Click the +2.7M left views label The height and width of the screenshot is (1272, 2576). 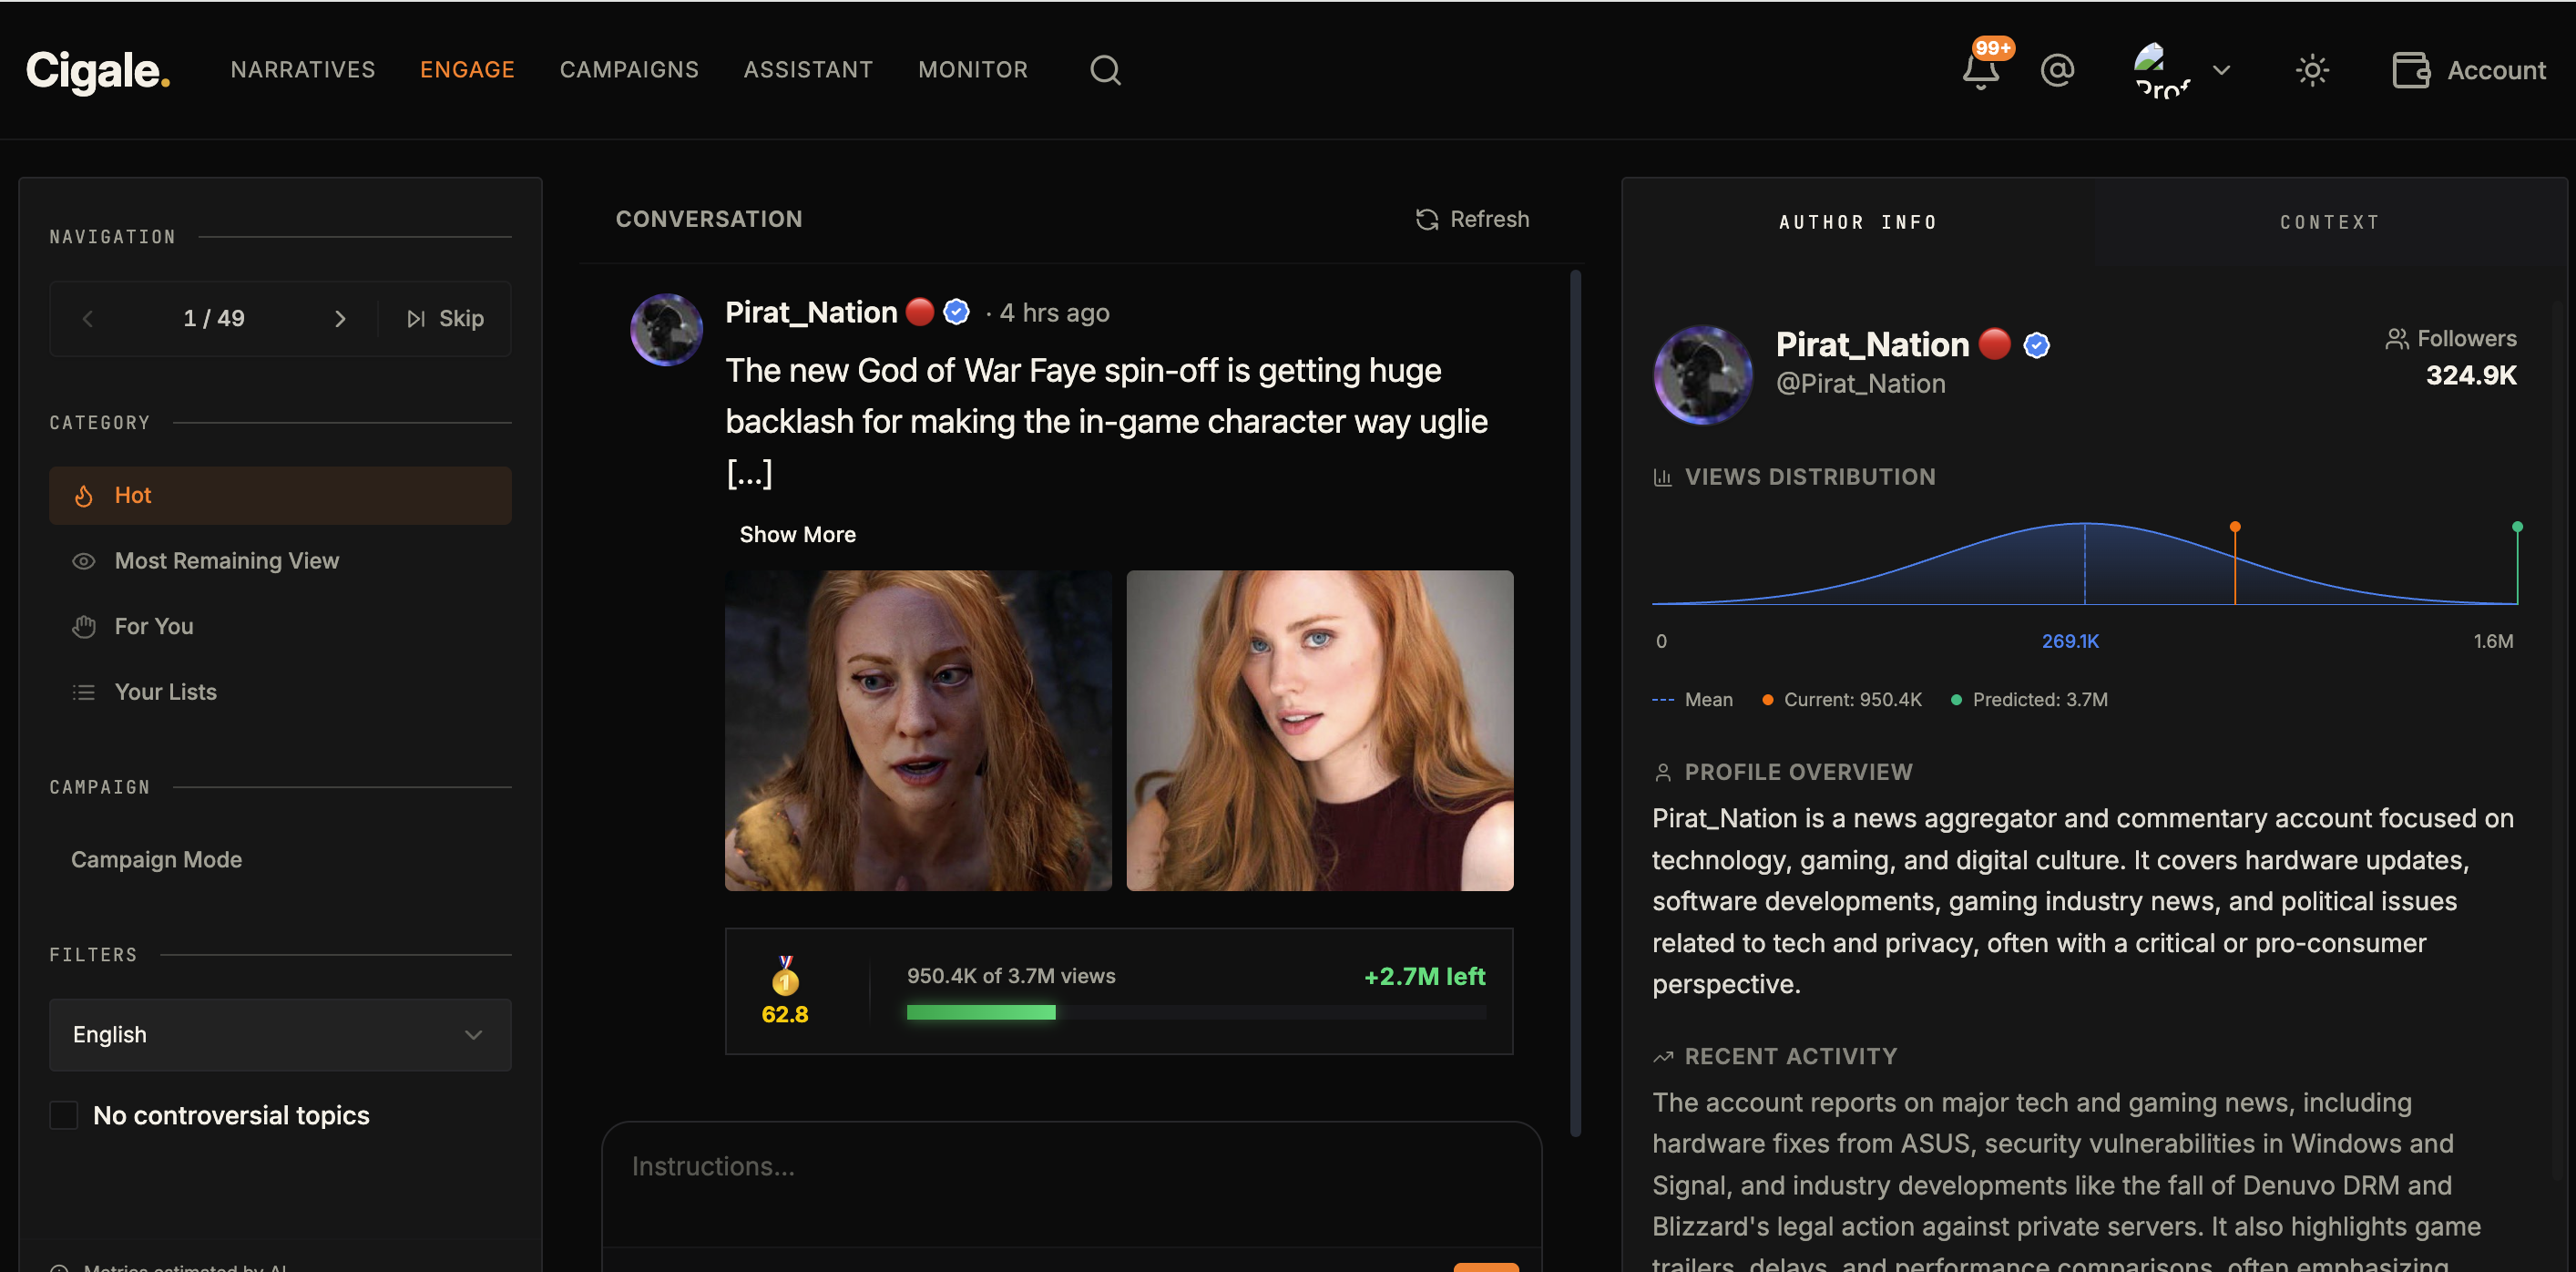tap(1425, 977)
